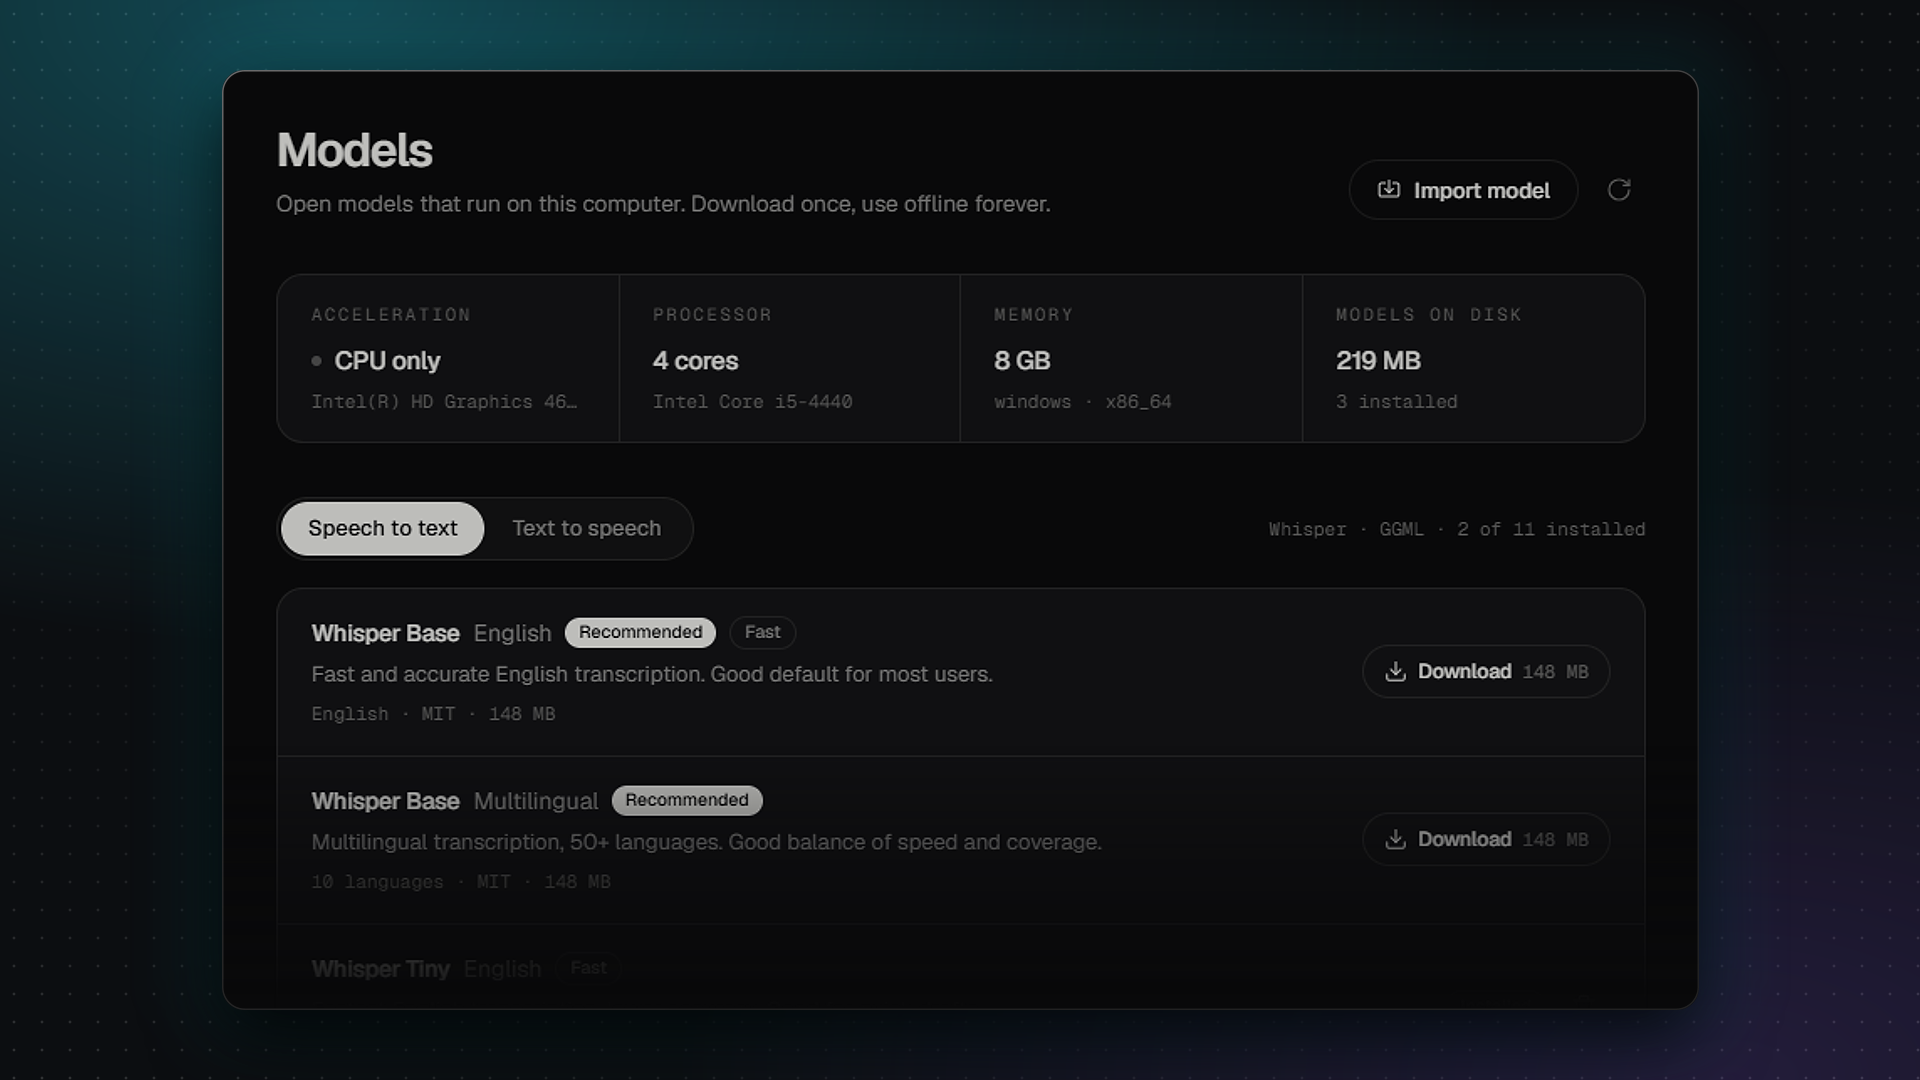Click the 'English · MIT · 148 MB' metadata line
The width and height of the screenshot is (1920, 1080).
433,714
